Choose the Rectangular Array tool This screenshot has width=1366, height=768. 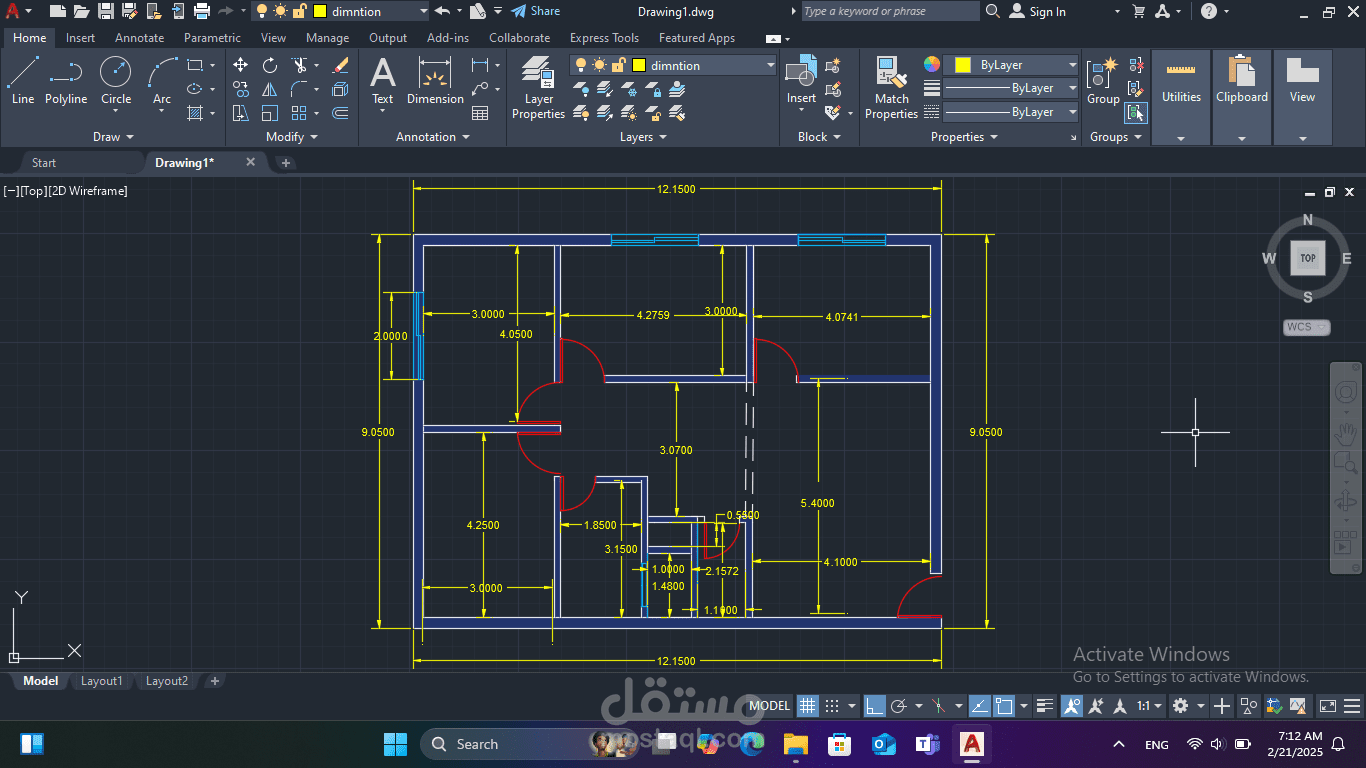tap(299, 113)
